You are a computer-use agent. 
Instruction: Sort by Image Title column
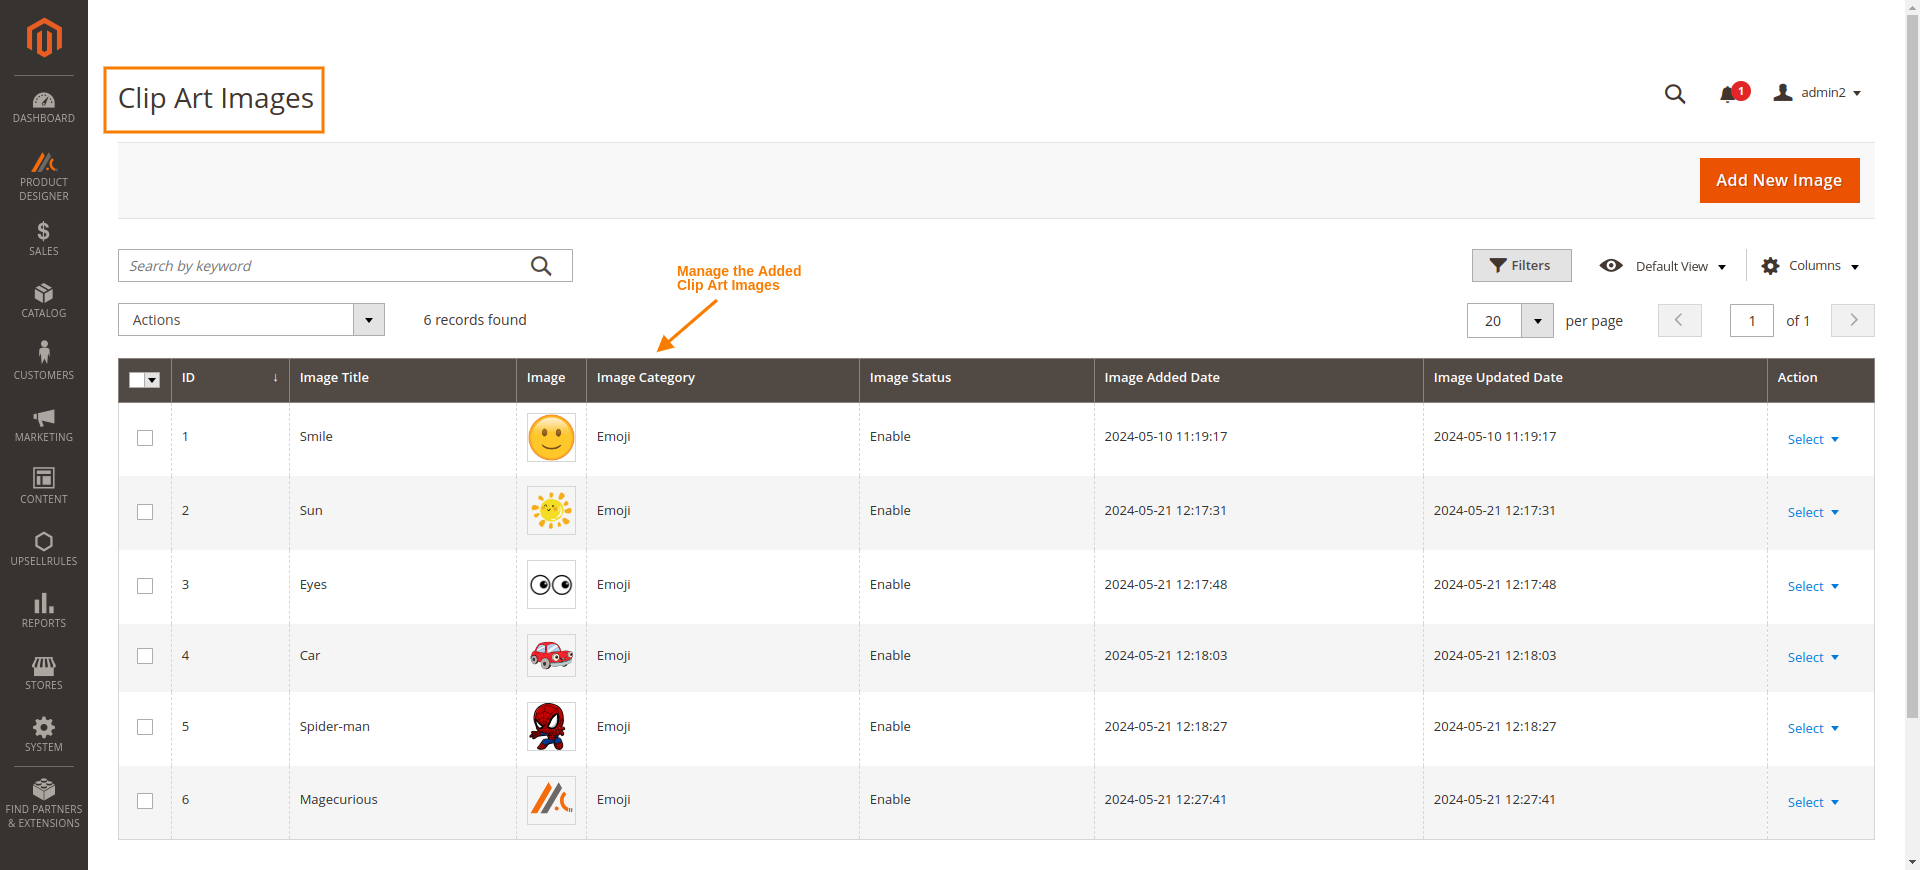click(334, 378)
